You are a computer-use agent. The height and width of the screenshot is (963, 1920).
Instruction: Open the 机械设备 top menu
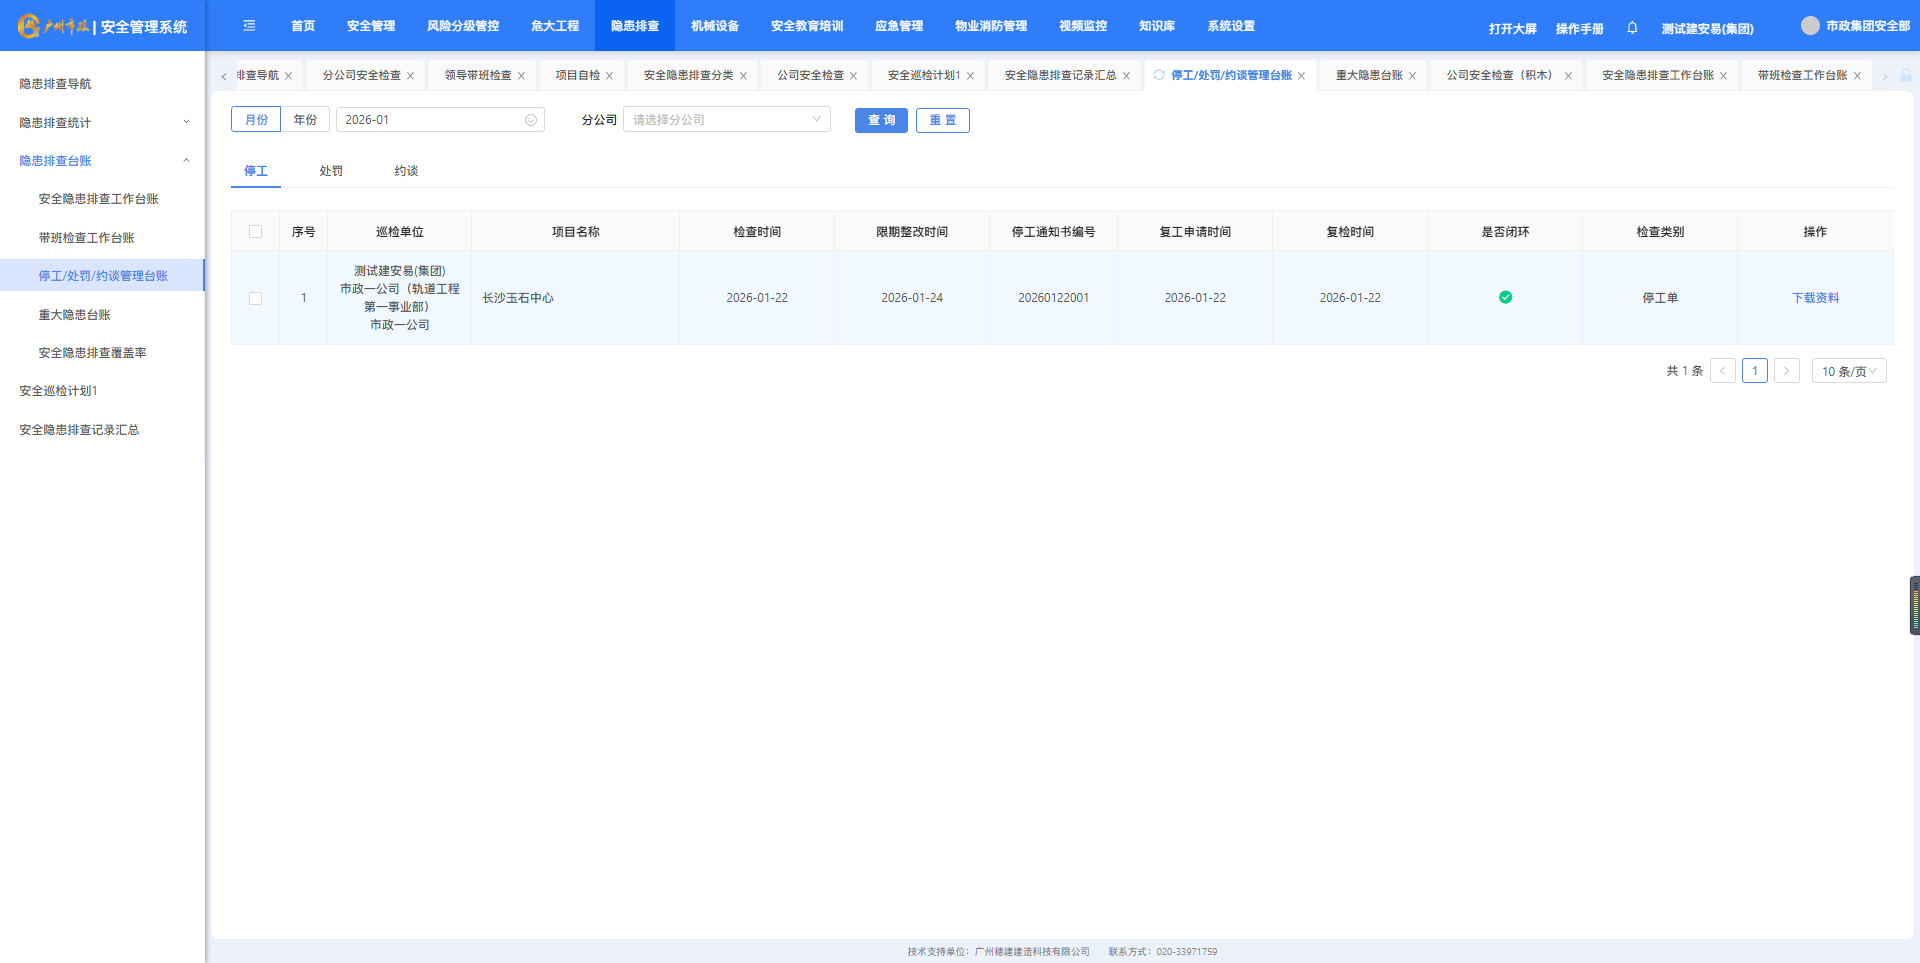(714, 26)
